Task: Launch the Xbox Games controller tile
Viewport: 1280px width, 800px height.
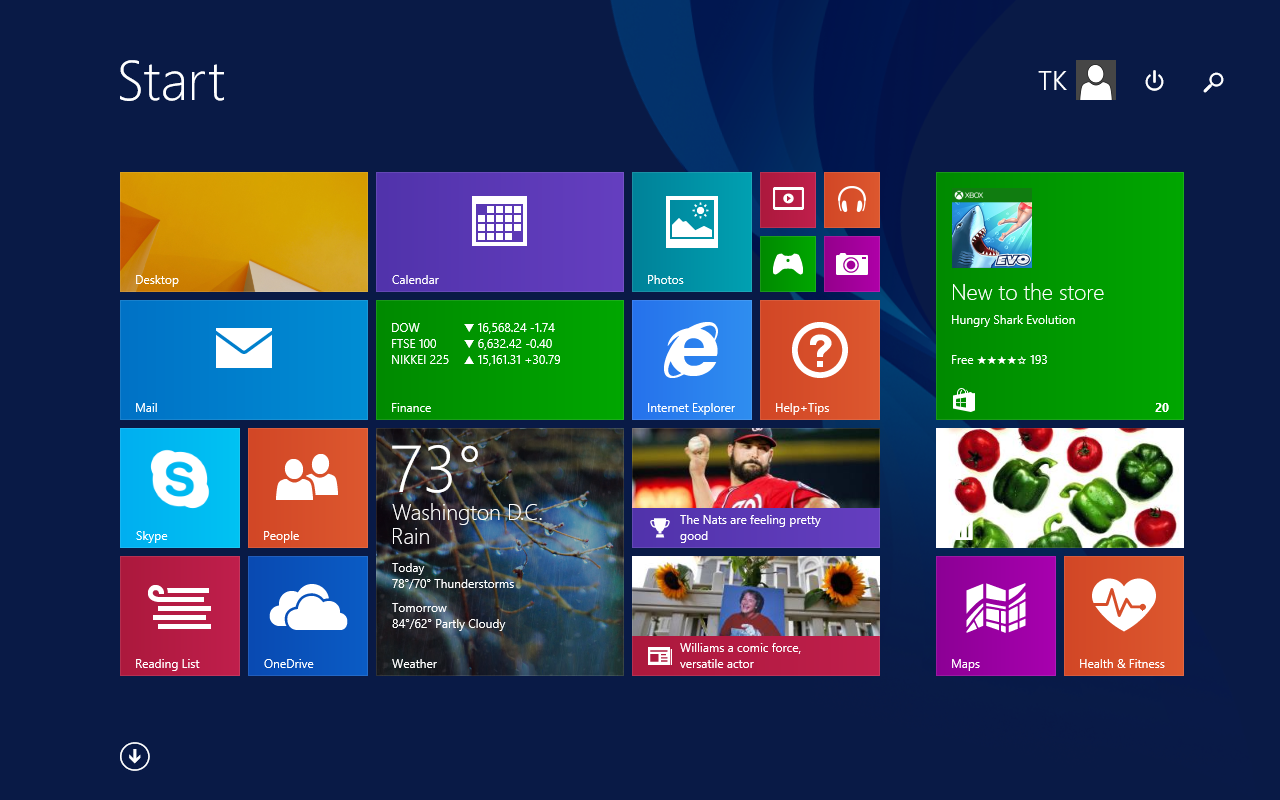Action: click(788, 264)
